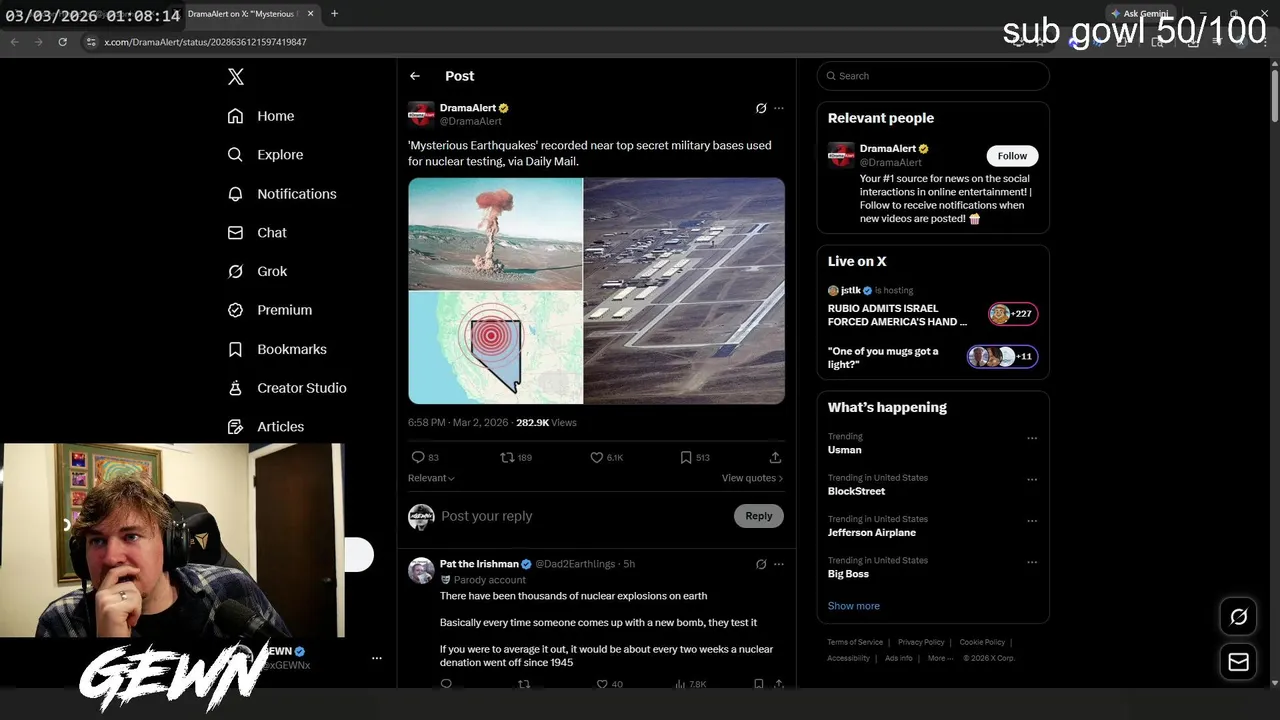1280x720 pixels.
Task: Go back using the Post back arrow
Action: [x=415, y=76]
